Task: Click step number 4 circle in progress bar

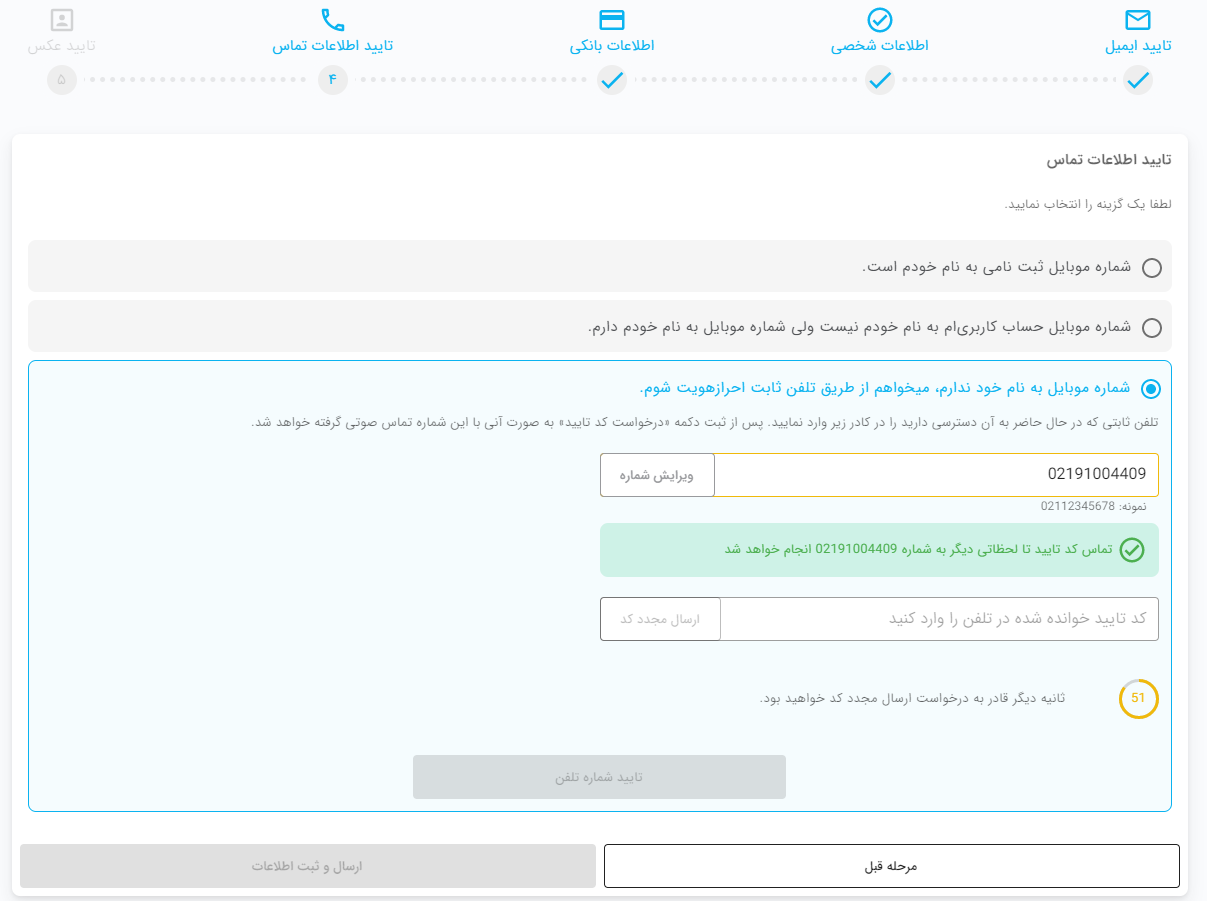Action: click(332, 80)
